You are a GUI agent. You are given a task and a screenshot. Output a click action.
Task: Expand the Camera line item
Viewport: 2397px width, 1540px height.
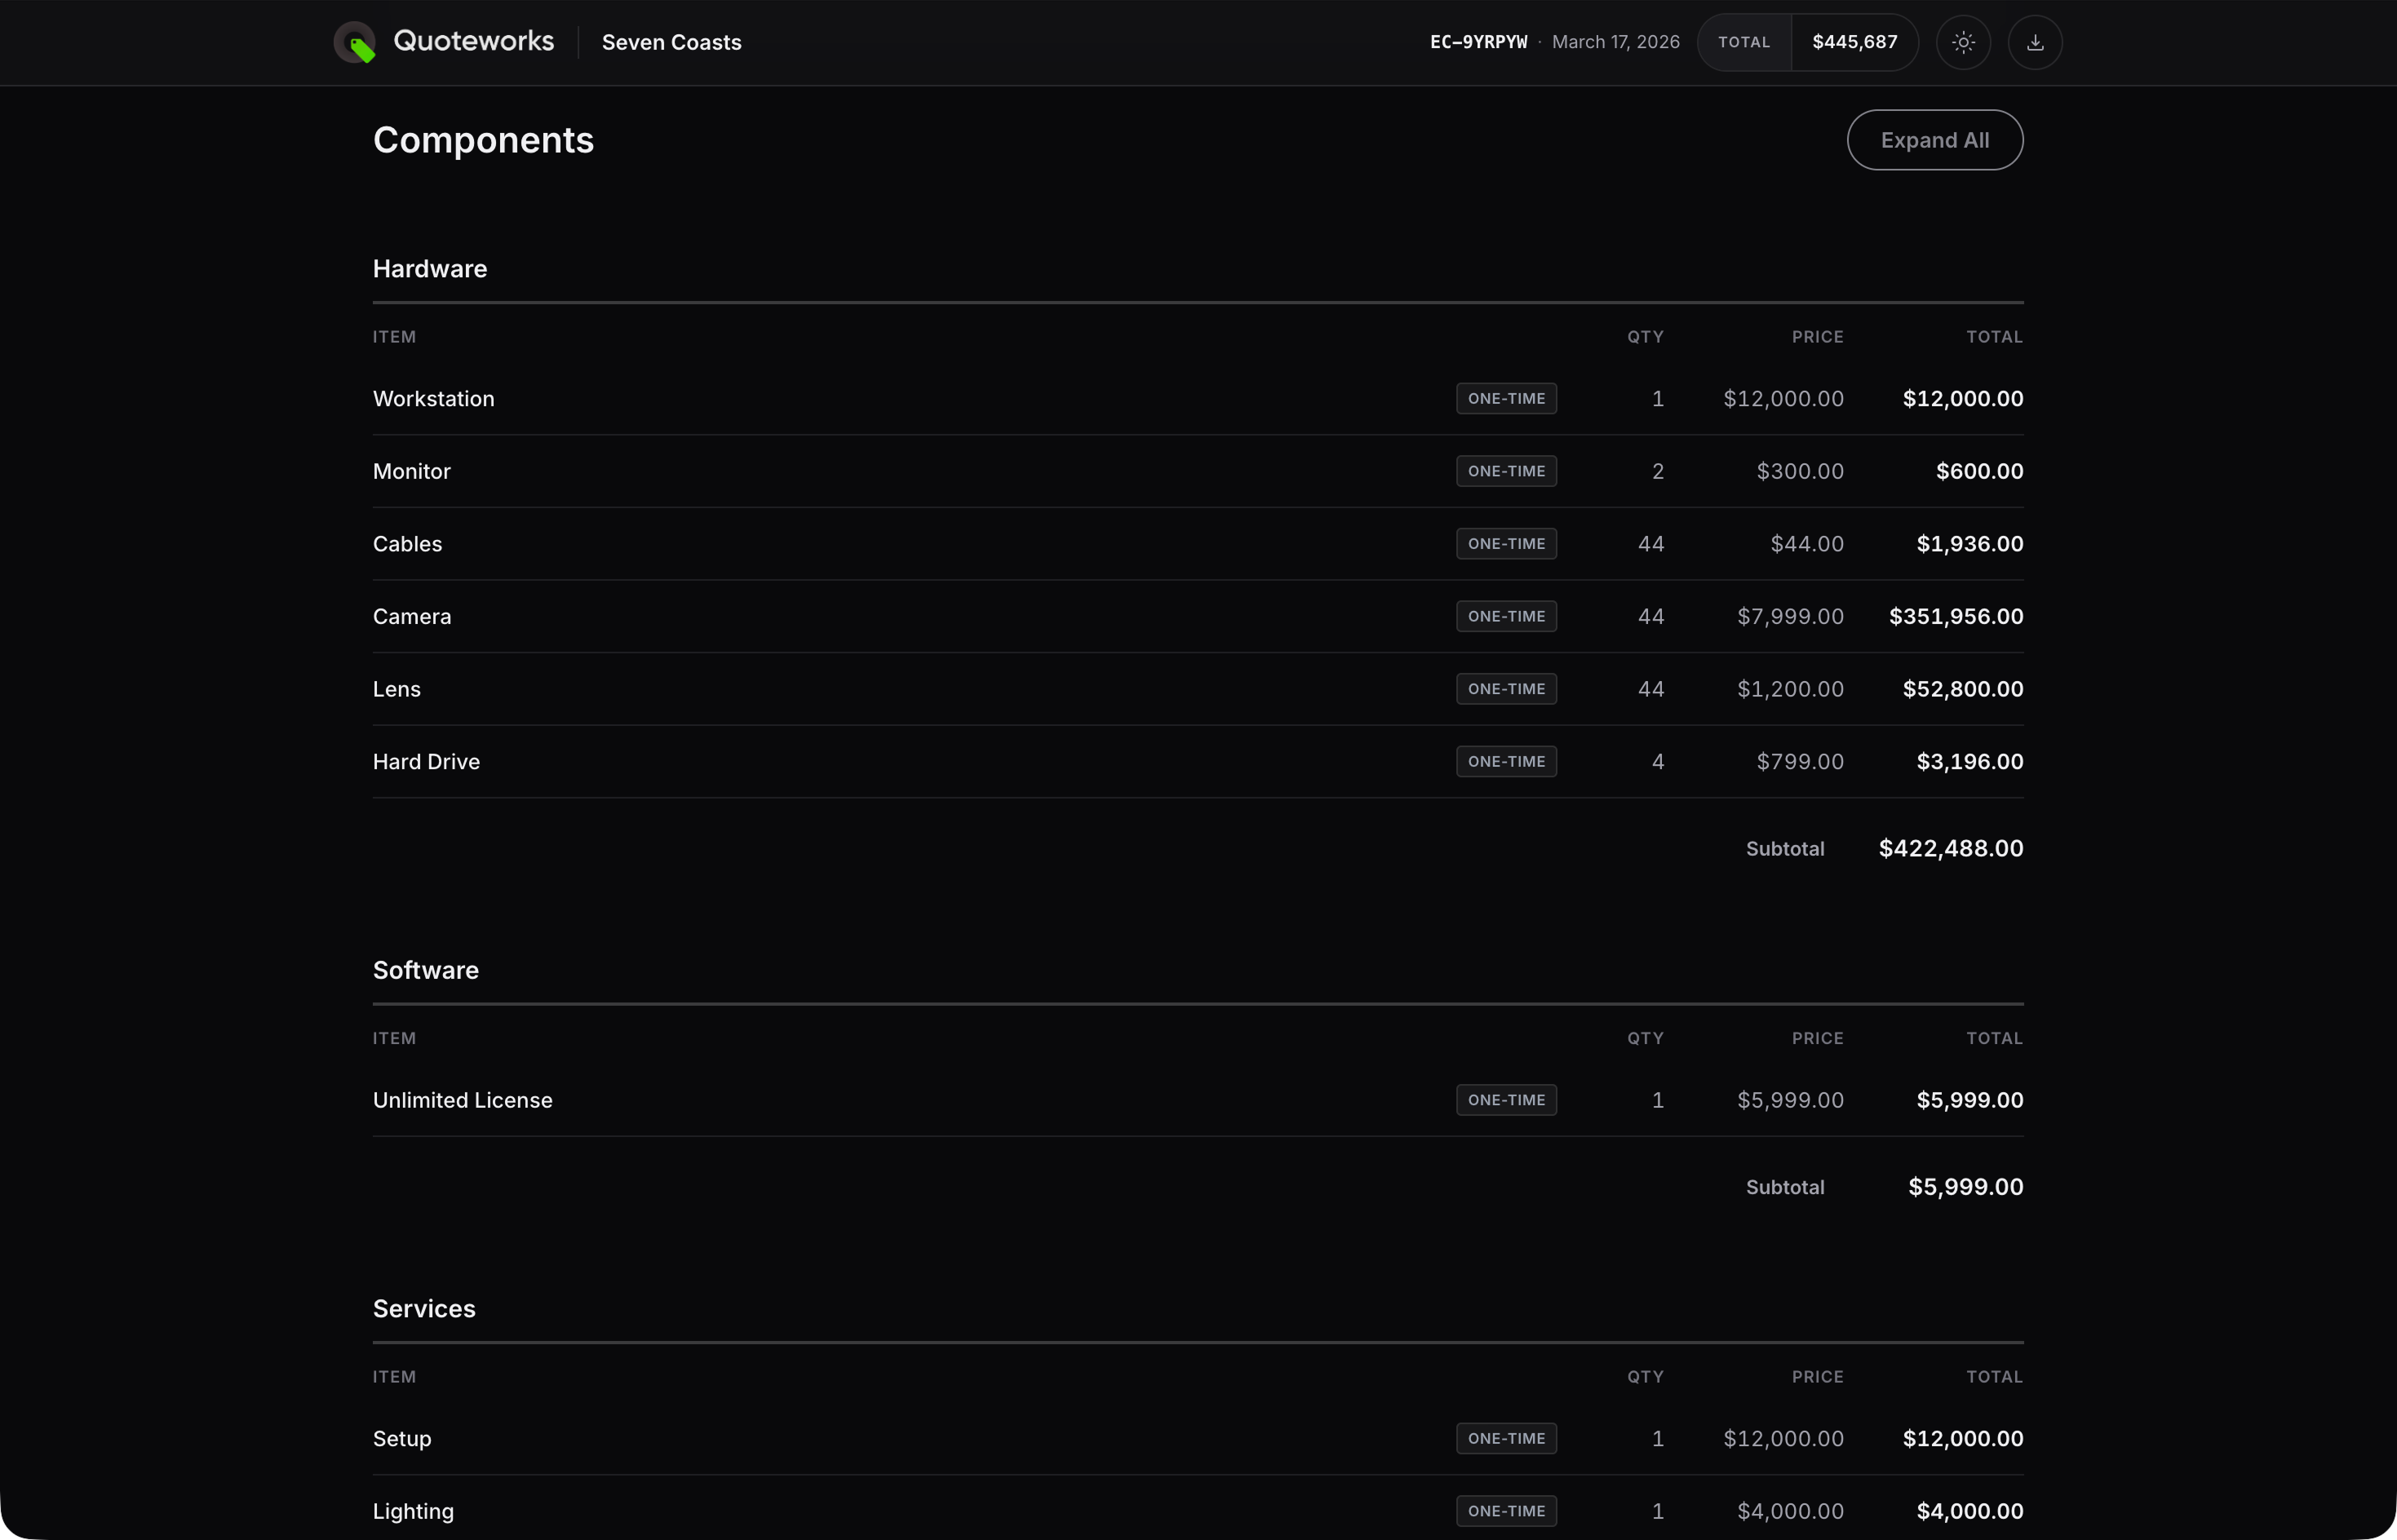pos(412,617)
